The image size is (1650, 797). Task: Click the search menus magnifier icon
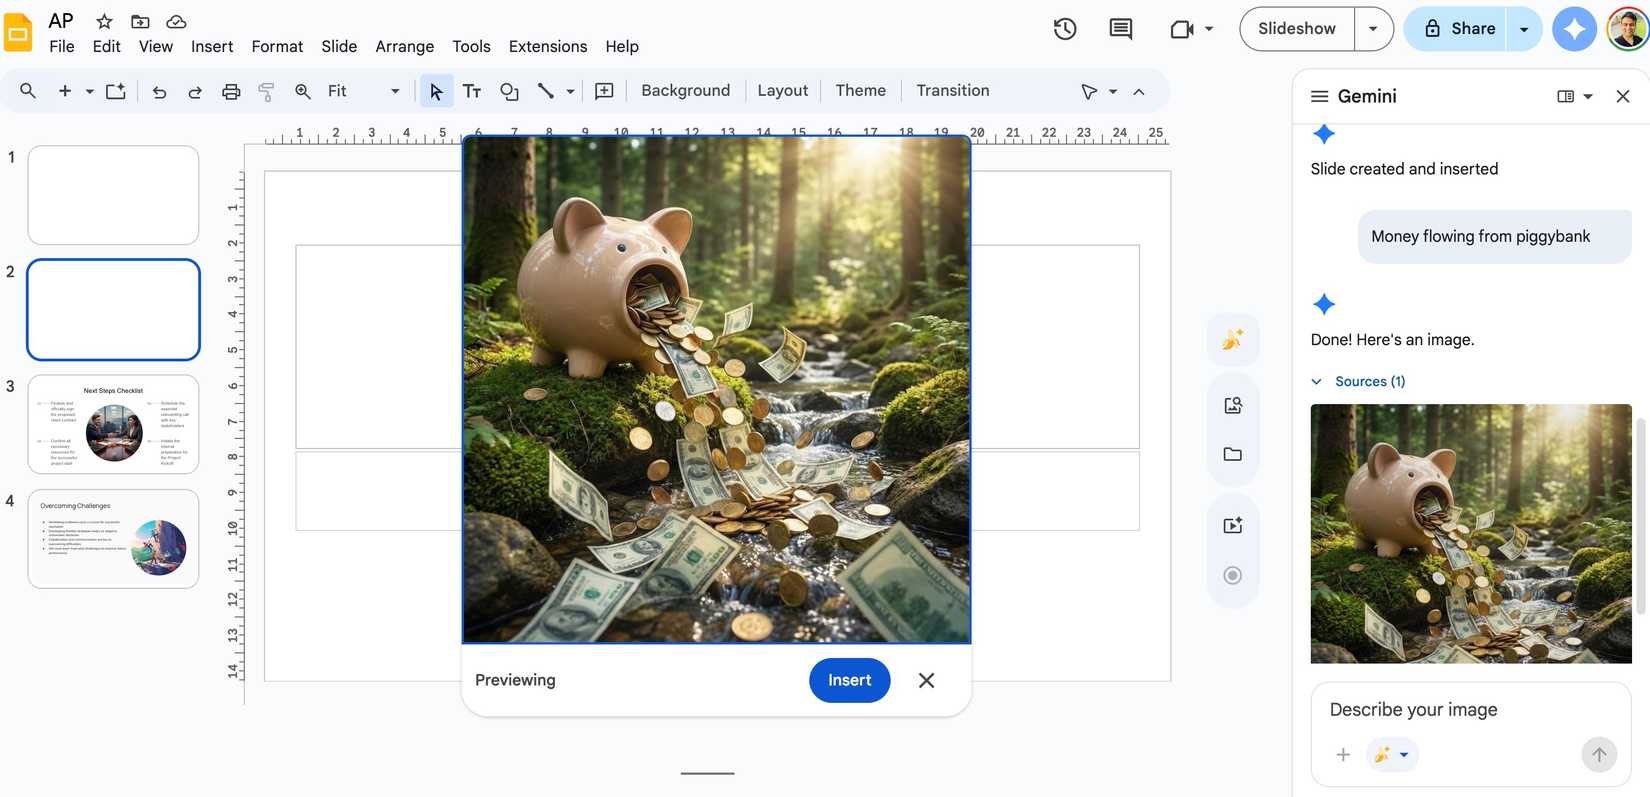28,91
